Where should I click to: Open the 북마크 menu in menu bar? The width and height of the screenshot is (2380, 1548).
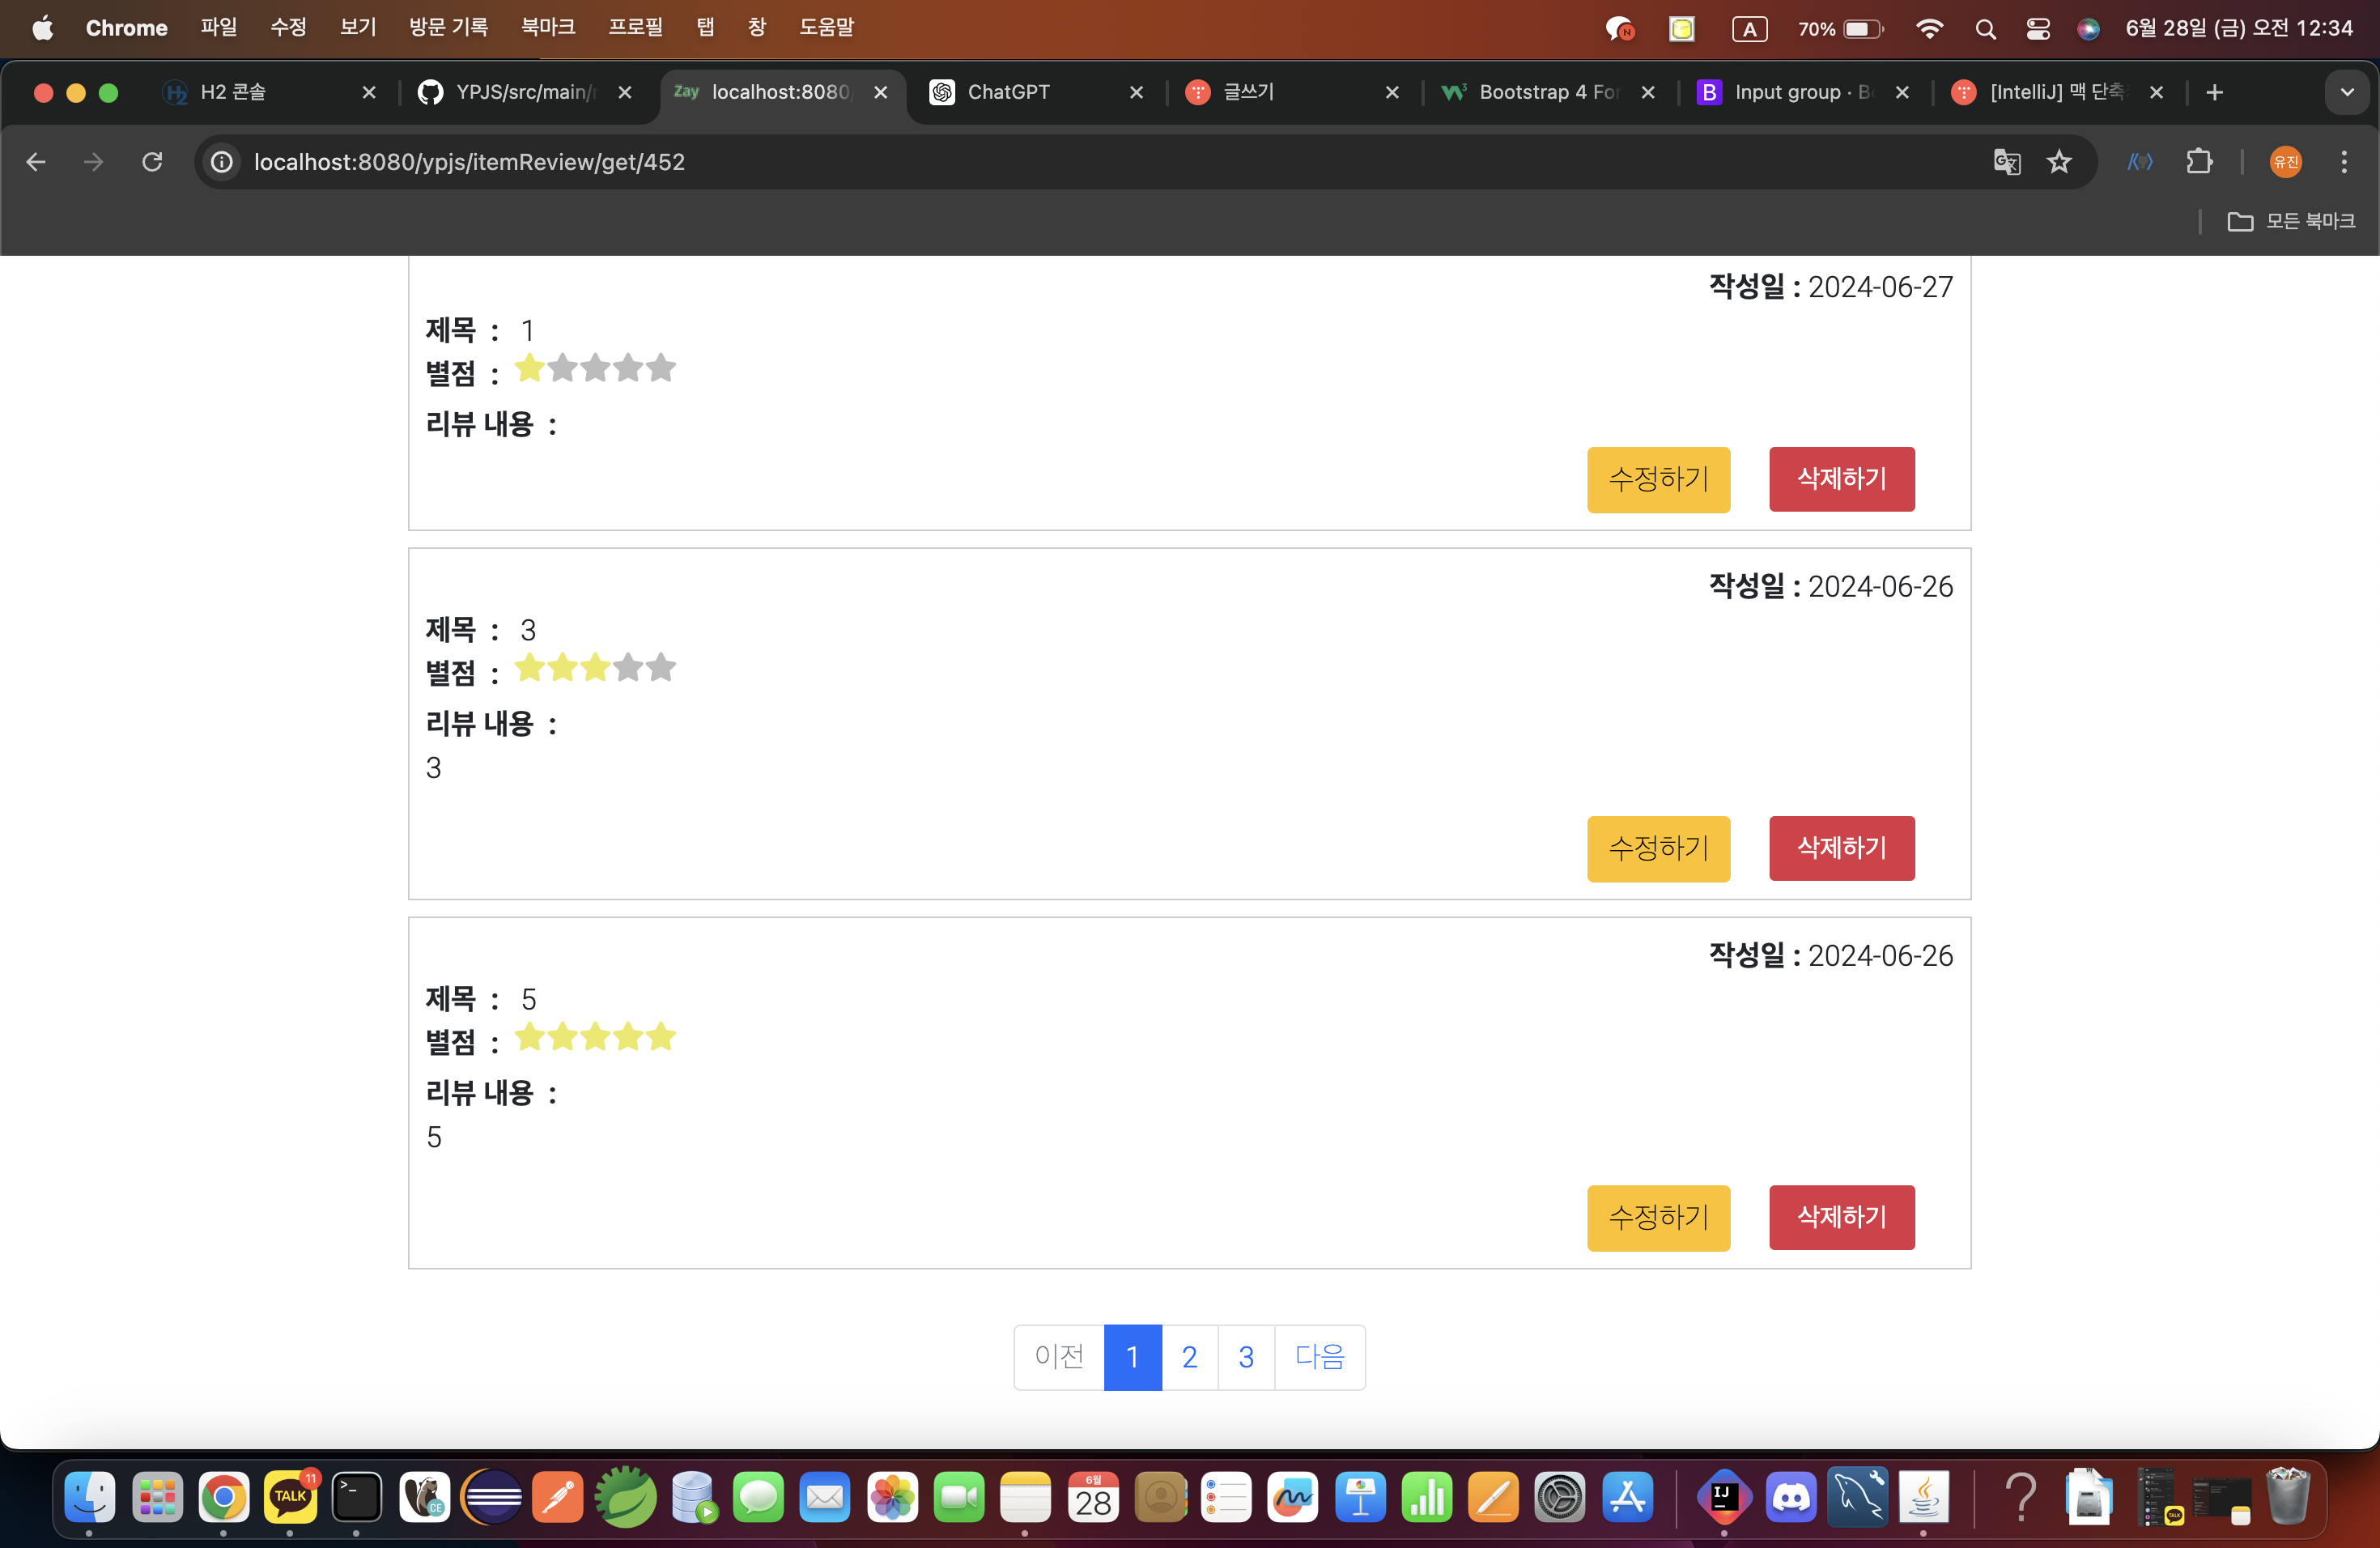point(548,28)
